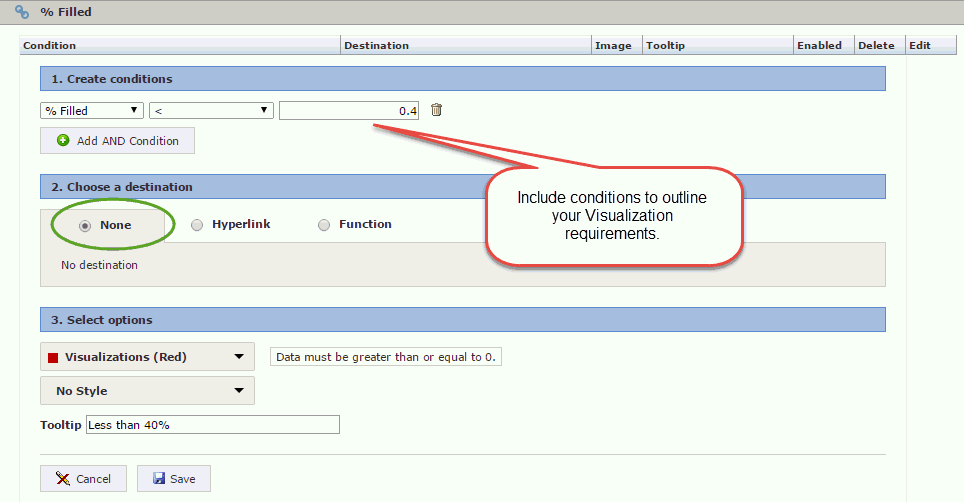Select the Hyperlink destination radio button
The image size is (964, 502).
tap(197, 225)
